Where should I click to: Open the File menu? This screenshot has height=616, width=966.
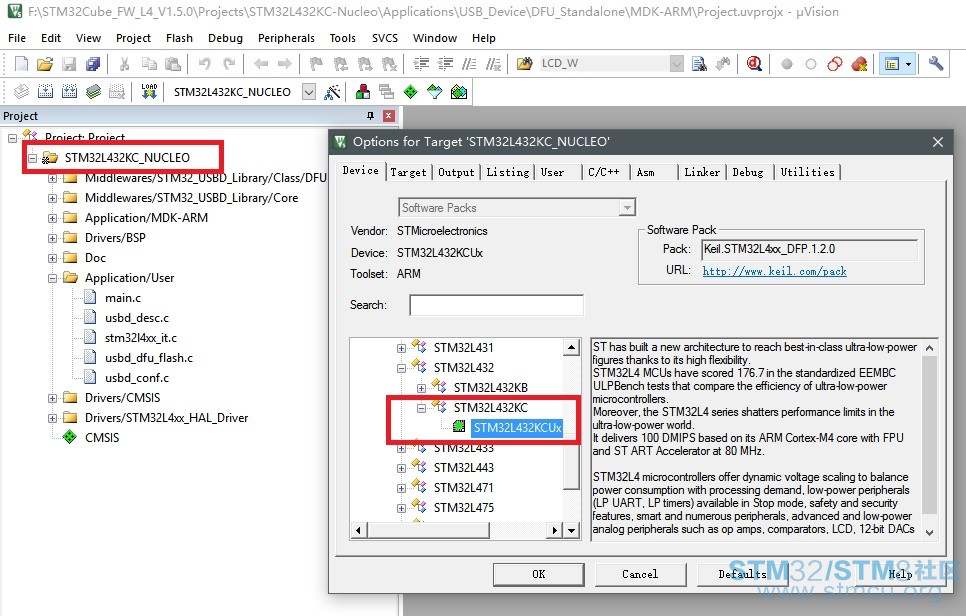(x=17, y=38)
